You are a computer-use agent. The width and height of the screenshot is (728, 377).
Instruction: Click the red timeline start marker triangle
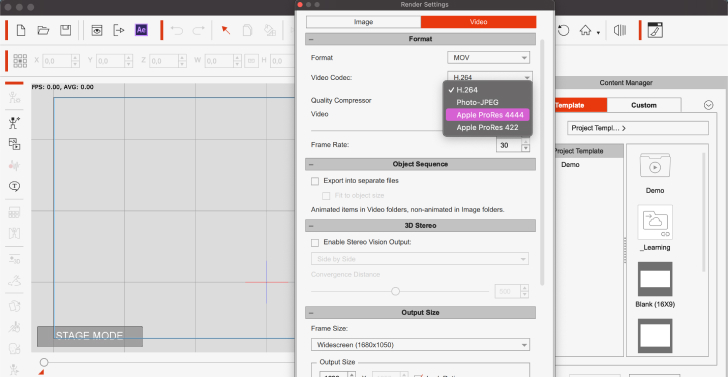[41, 372]
